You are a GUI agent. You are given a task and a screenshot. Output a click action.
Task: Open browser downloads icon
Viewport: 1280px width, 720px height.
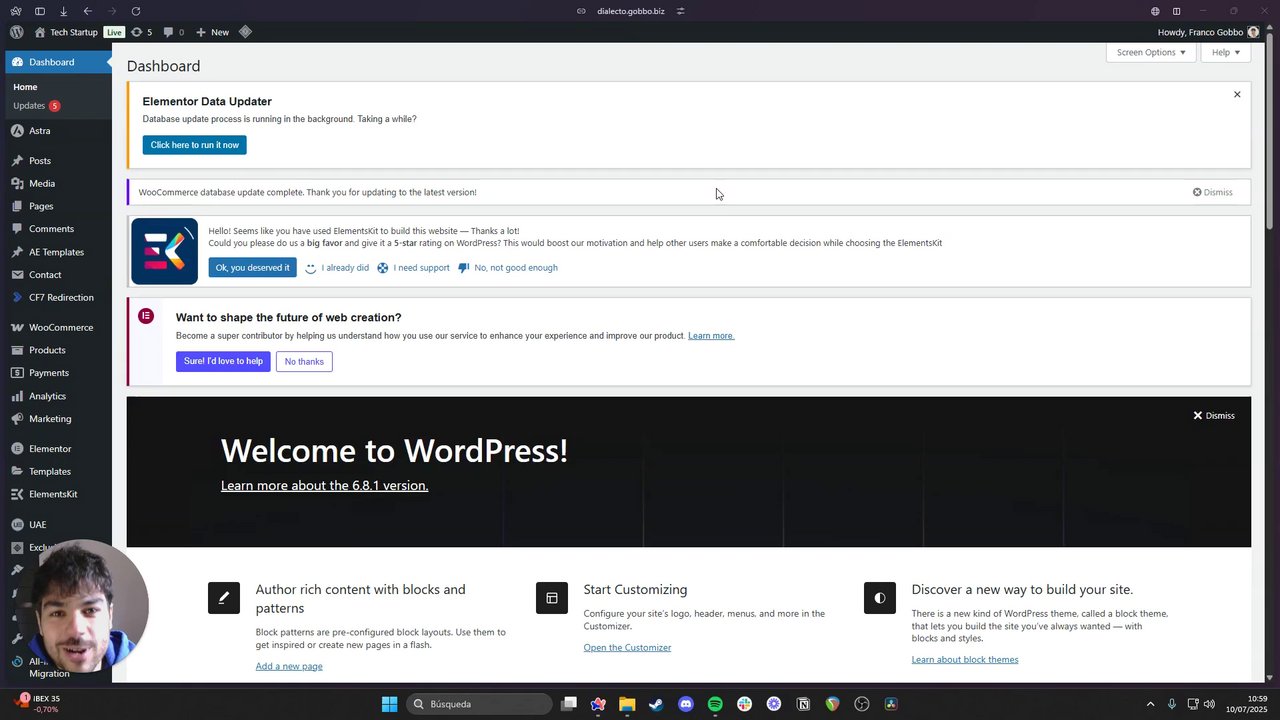63,11
